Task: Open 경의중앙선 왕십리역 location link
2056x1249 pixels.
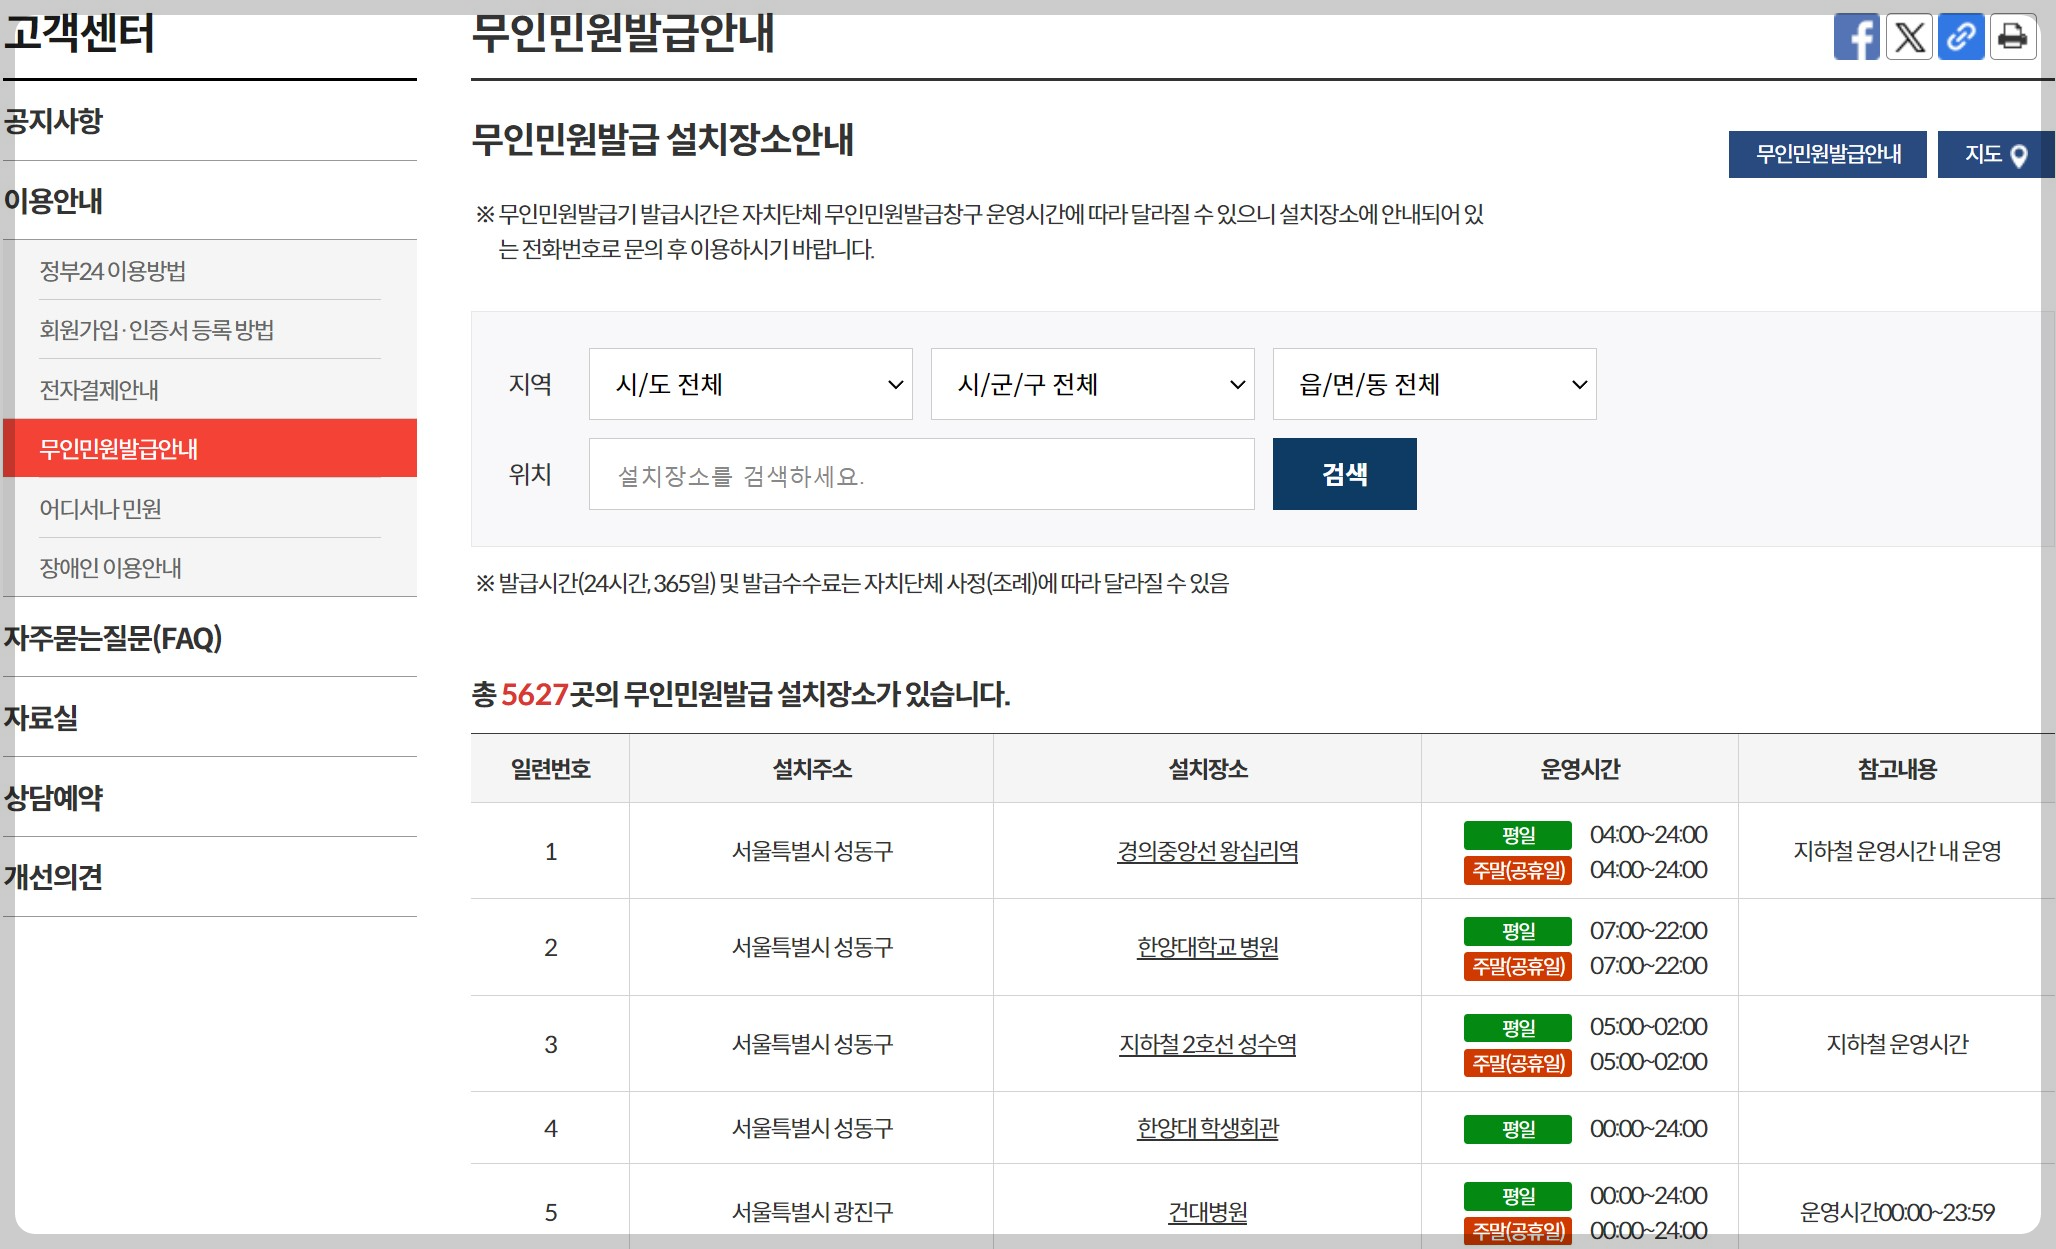Action: pos(1207,851)
